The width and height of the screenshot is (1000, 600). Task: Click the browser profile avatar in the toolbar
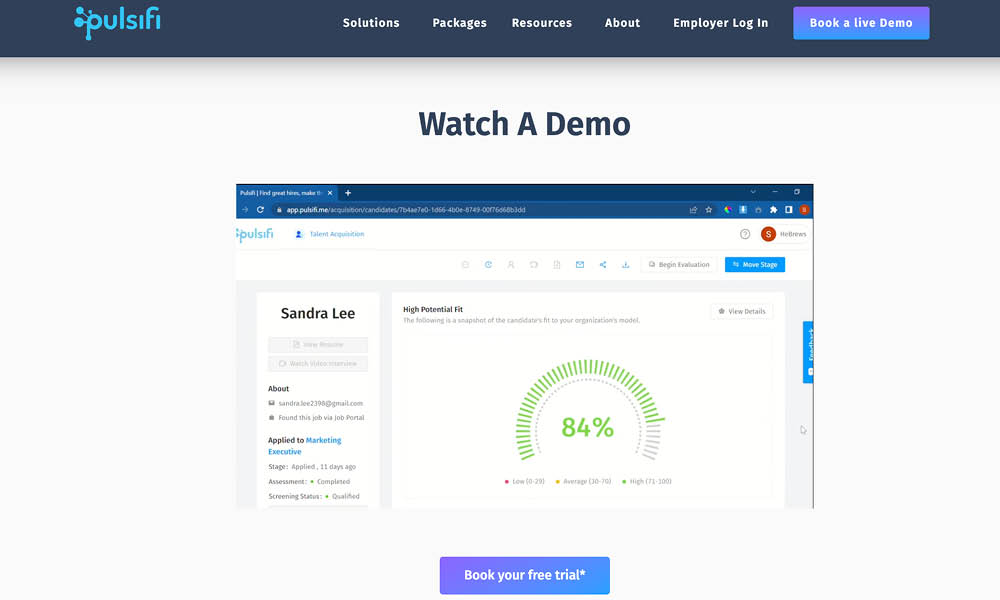[x=804, y=210]
